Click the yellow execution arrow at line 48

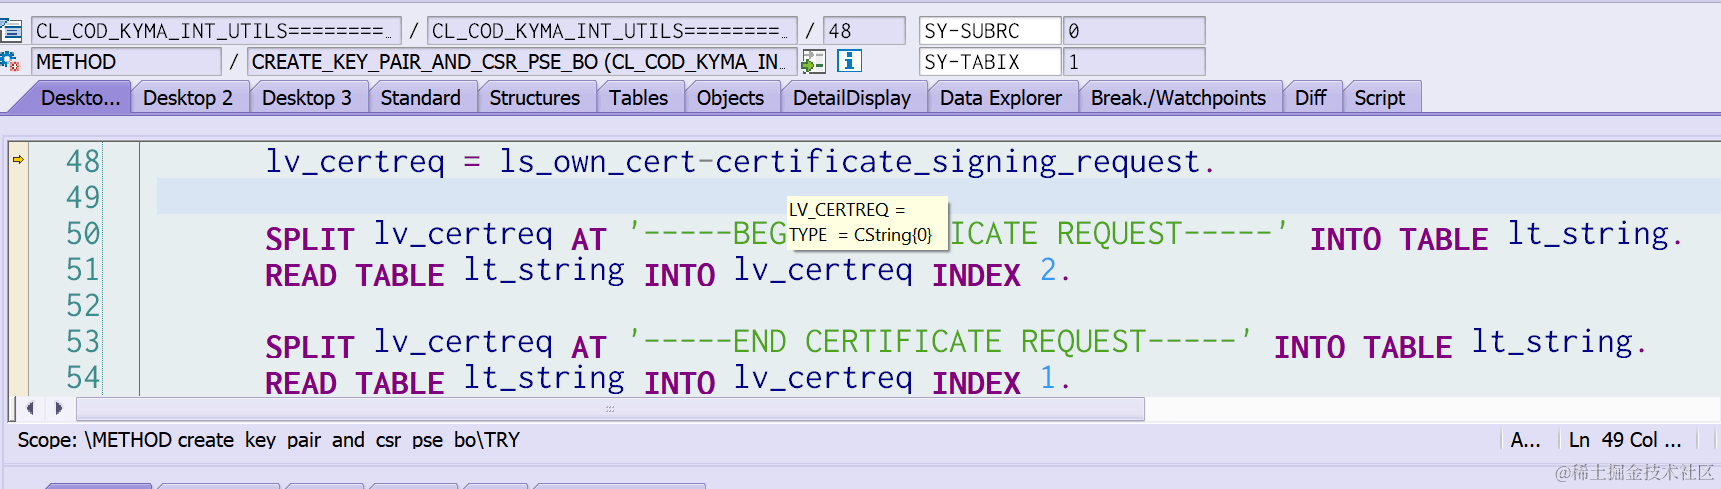[x=18, y=159]
